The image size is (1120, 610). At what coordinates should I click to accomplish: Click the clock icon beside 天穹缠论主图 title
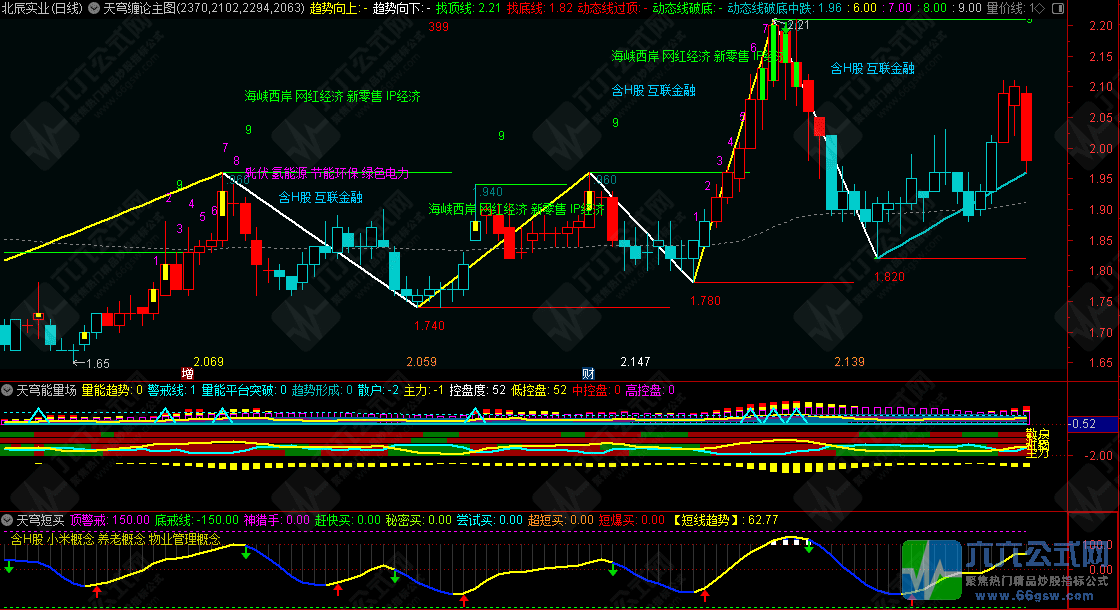pyautogui.click(x=93, y=8)
